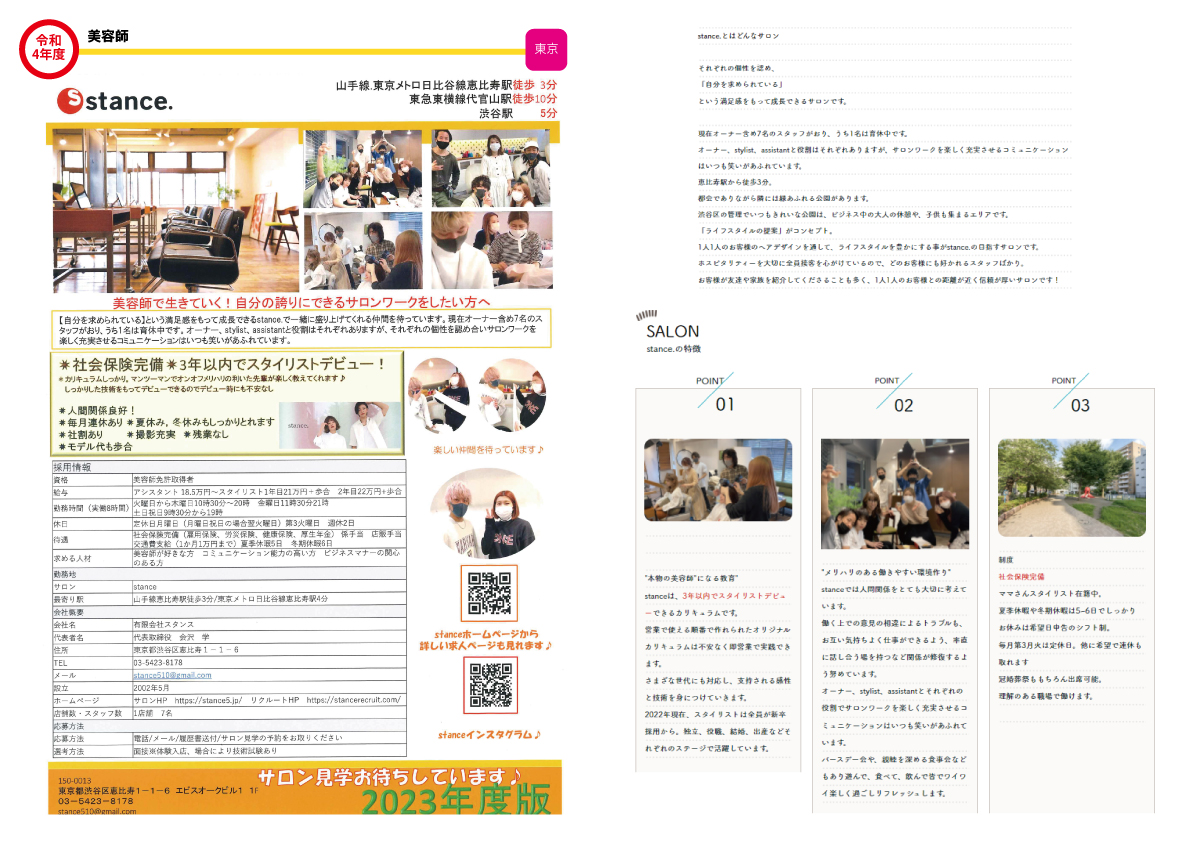The height and width of the screenshot is (842, 1191).
Task: Select the 給与 row label
Action: tap(61, 492)
